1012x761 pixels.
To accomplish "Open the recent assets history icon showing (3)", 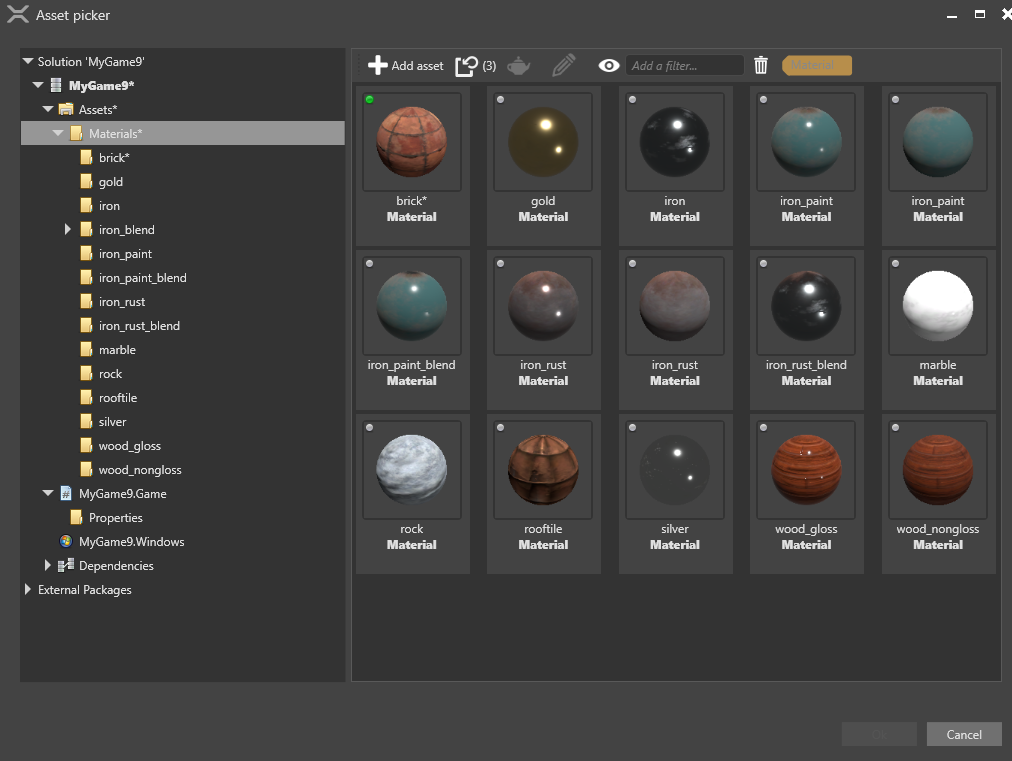I will (466, 65).
